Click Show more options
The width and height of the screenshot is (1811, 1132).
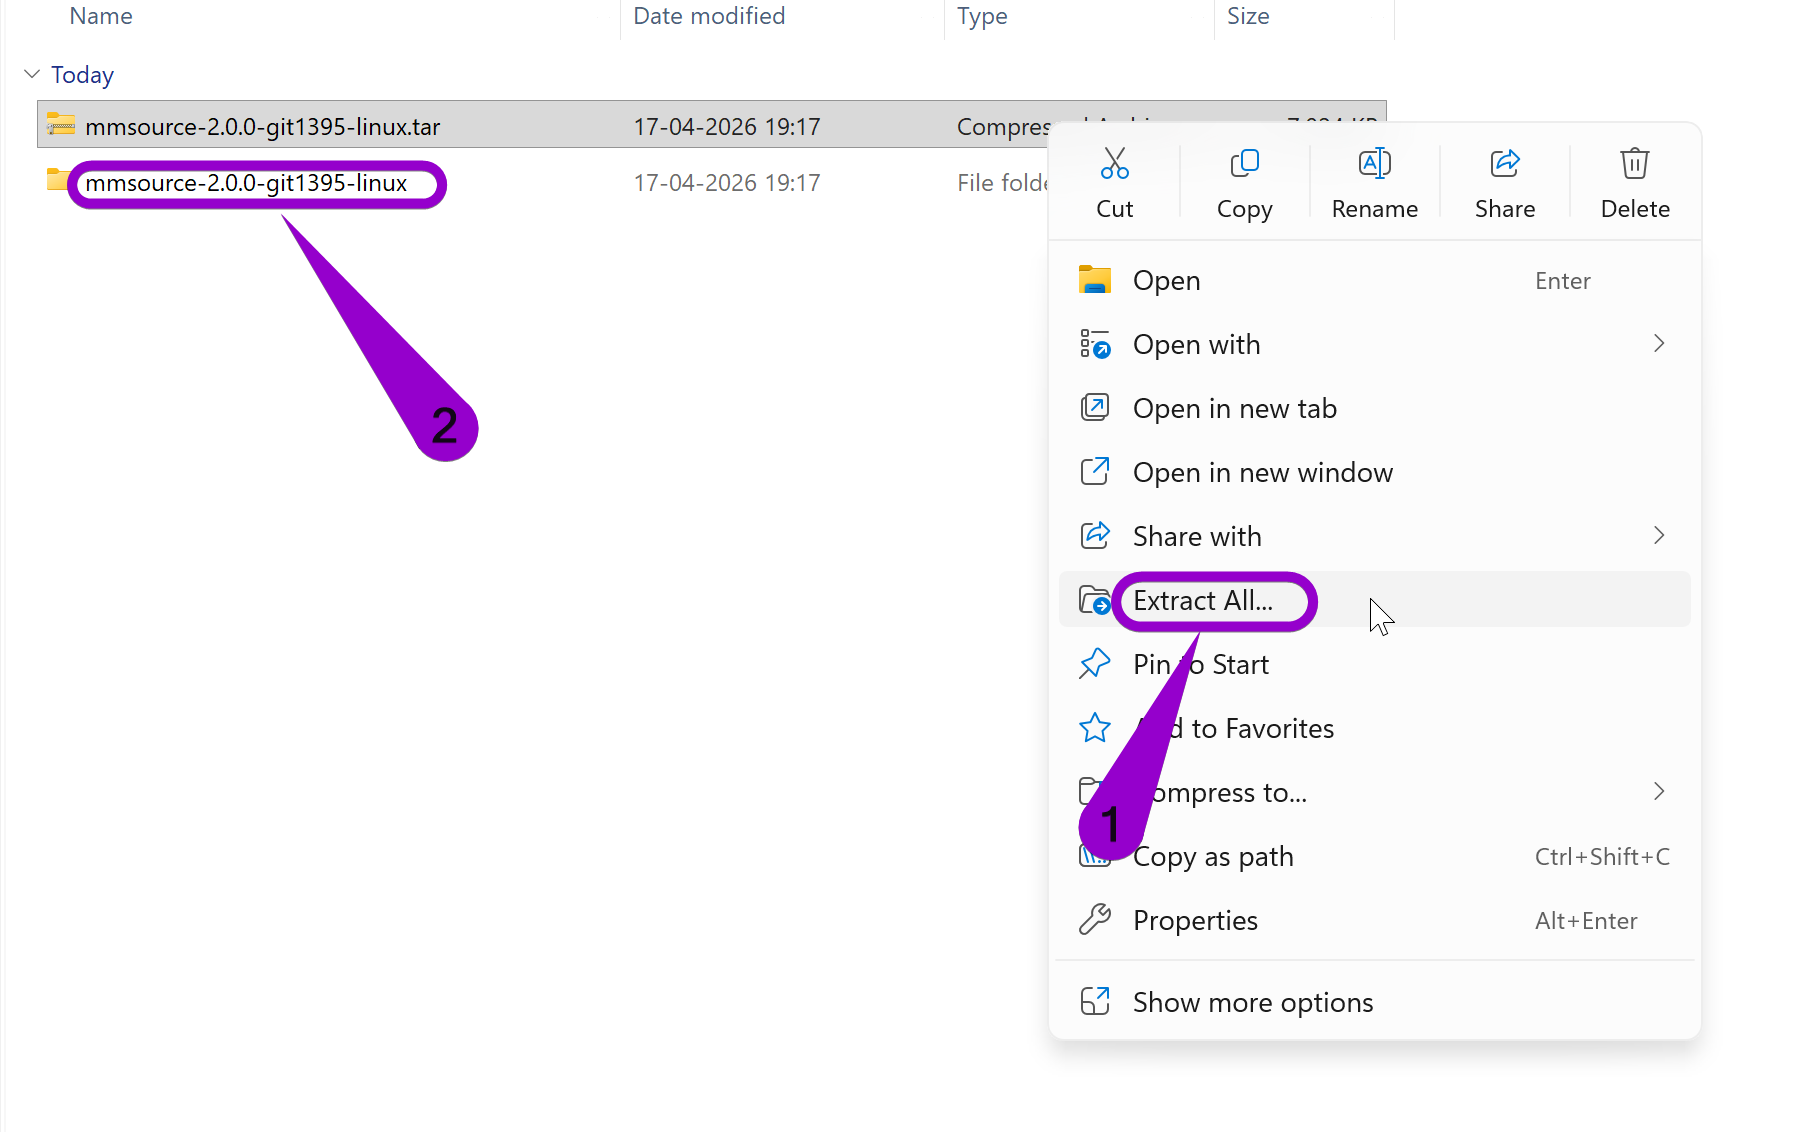(x=1252, y=1001)
